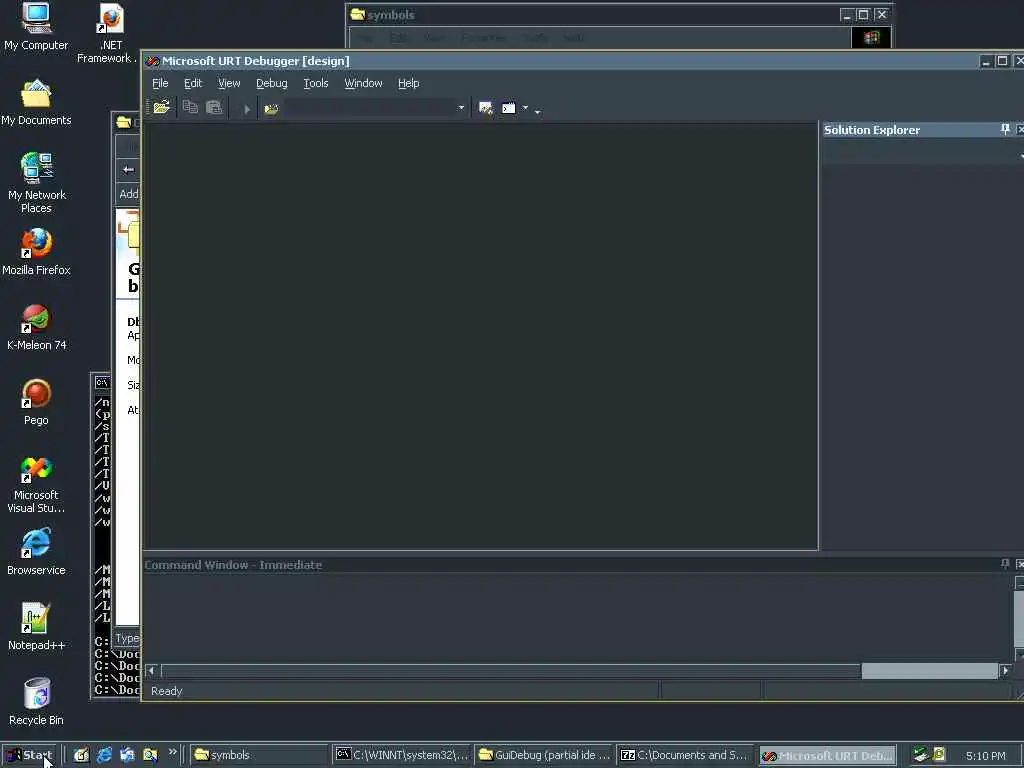Switch to C:\WINNT\system32 taskbar button
This screenshot has width=1024, height=768.
point(402,755)
